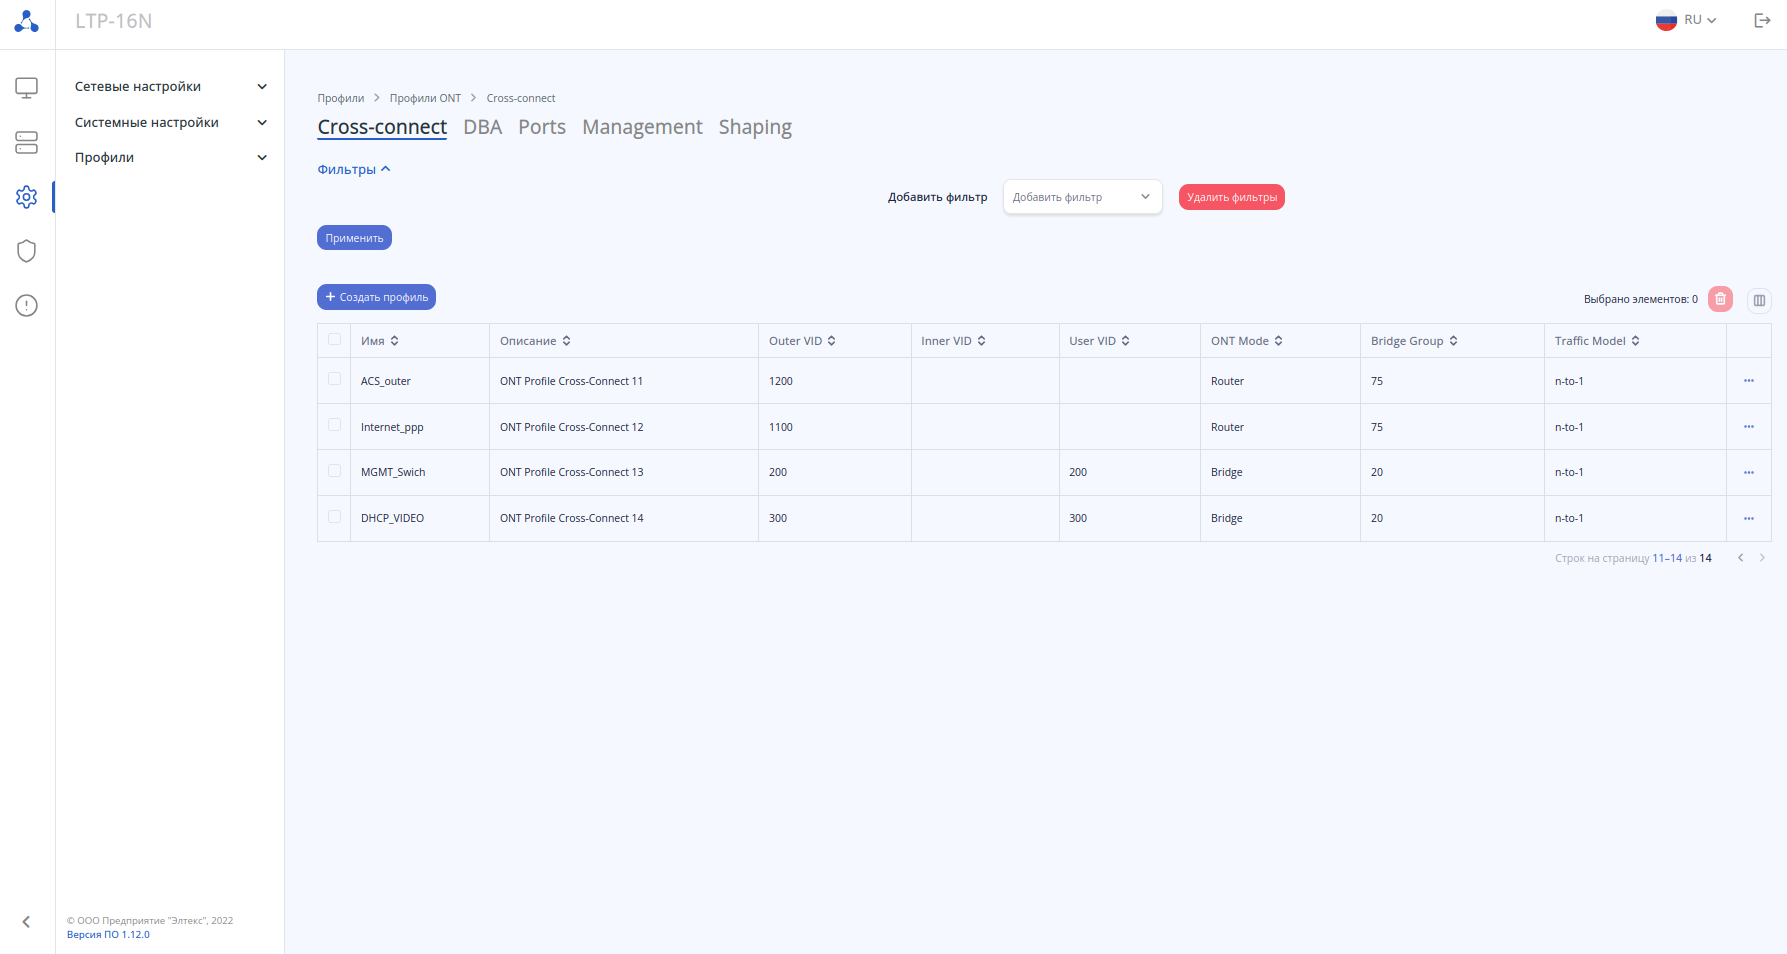Open the Добавить фильтр dropdown
Screen dimensions: 1787x954
click(1082, 197)
